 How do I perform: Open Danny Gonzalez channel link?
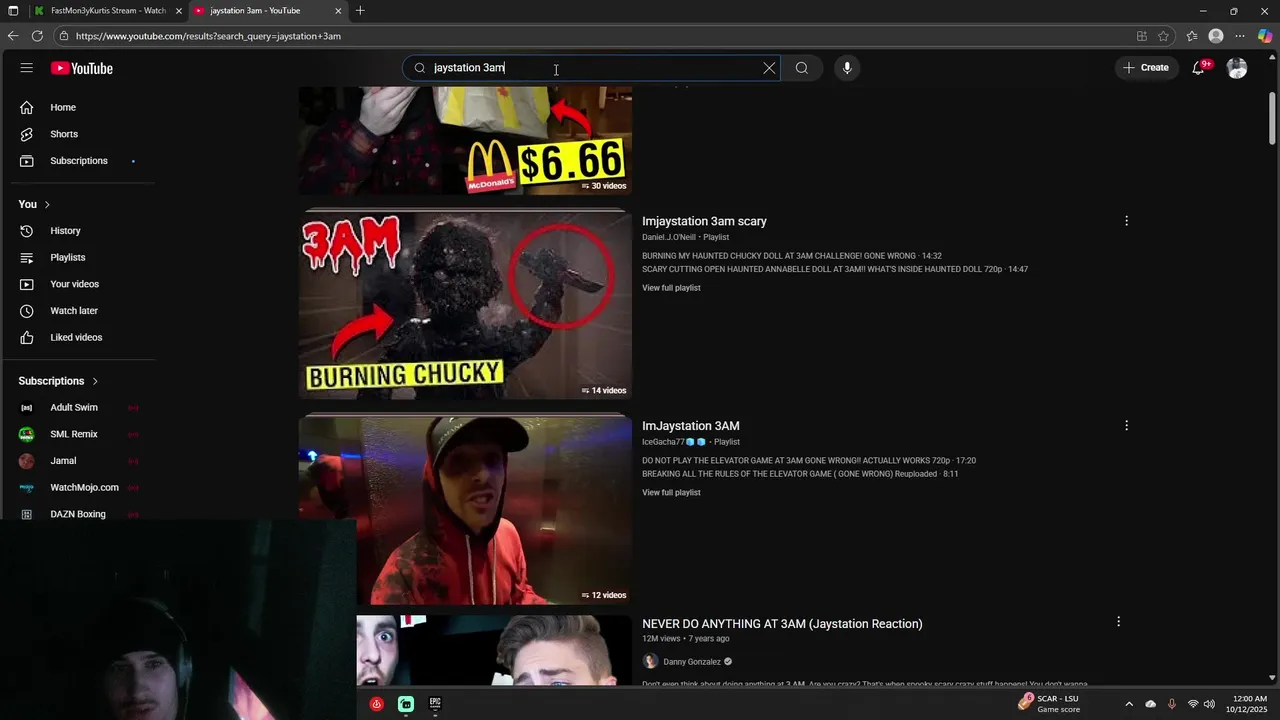pyautogui.click(x=691, y=662)
